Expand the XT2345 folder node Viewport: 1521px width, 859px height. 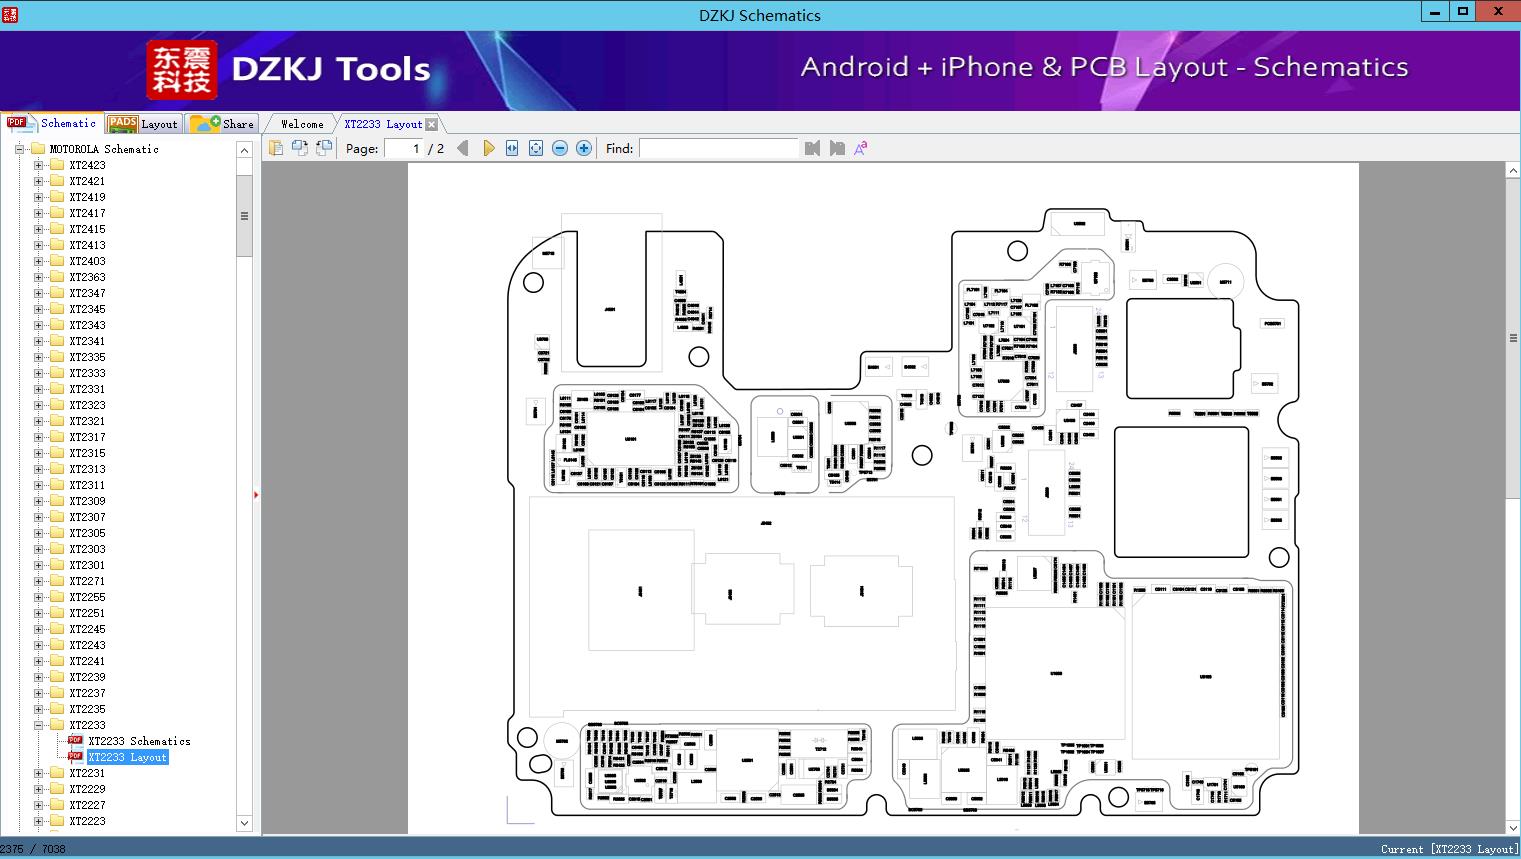[38, 309]
